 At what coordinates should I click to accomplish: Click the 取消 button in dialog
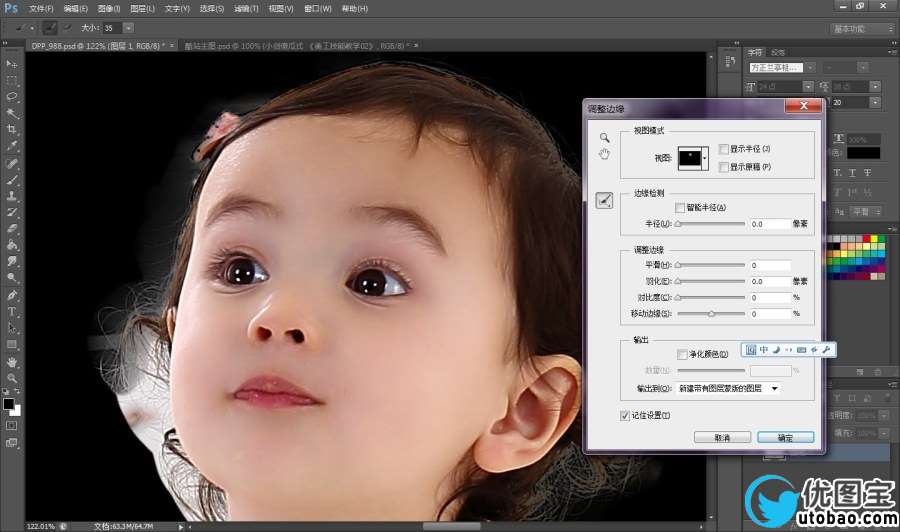coord(722,437)
